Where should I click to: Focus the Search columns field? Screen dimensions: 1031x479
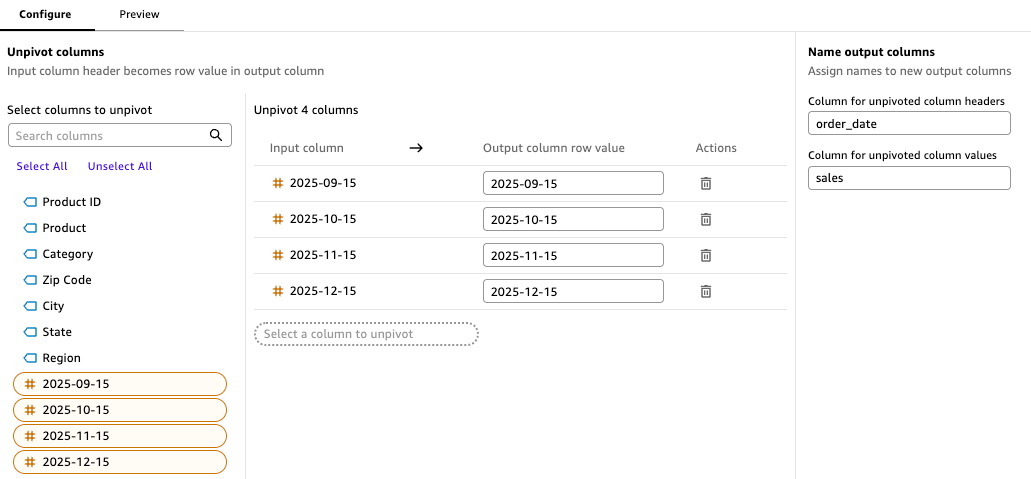pos(110,136)
